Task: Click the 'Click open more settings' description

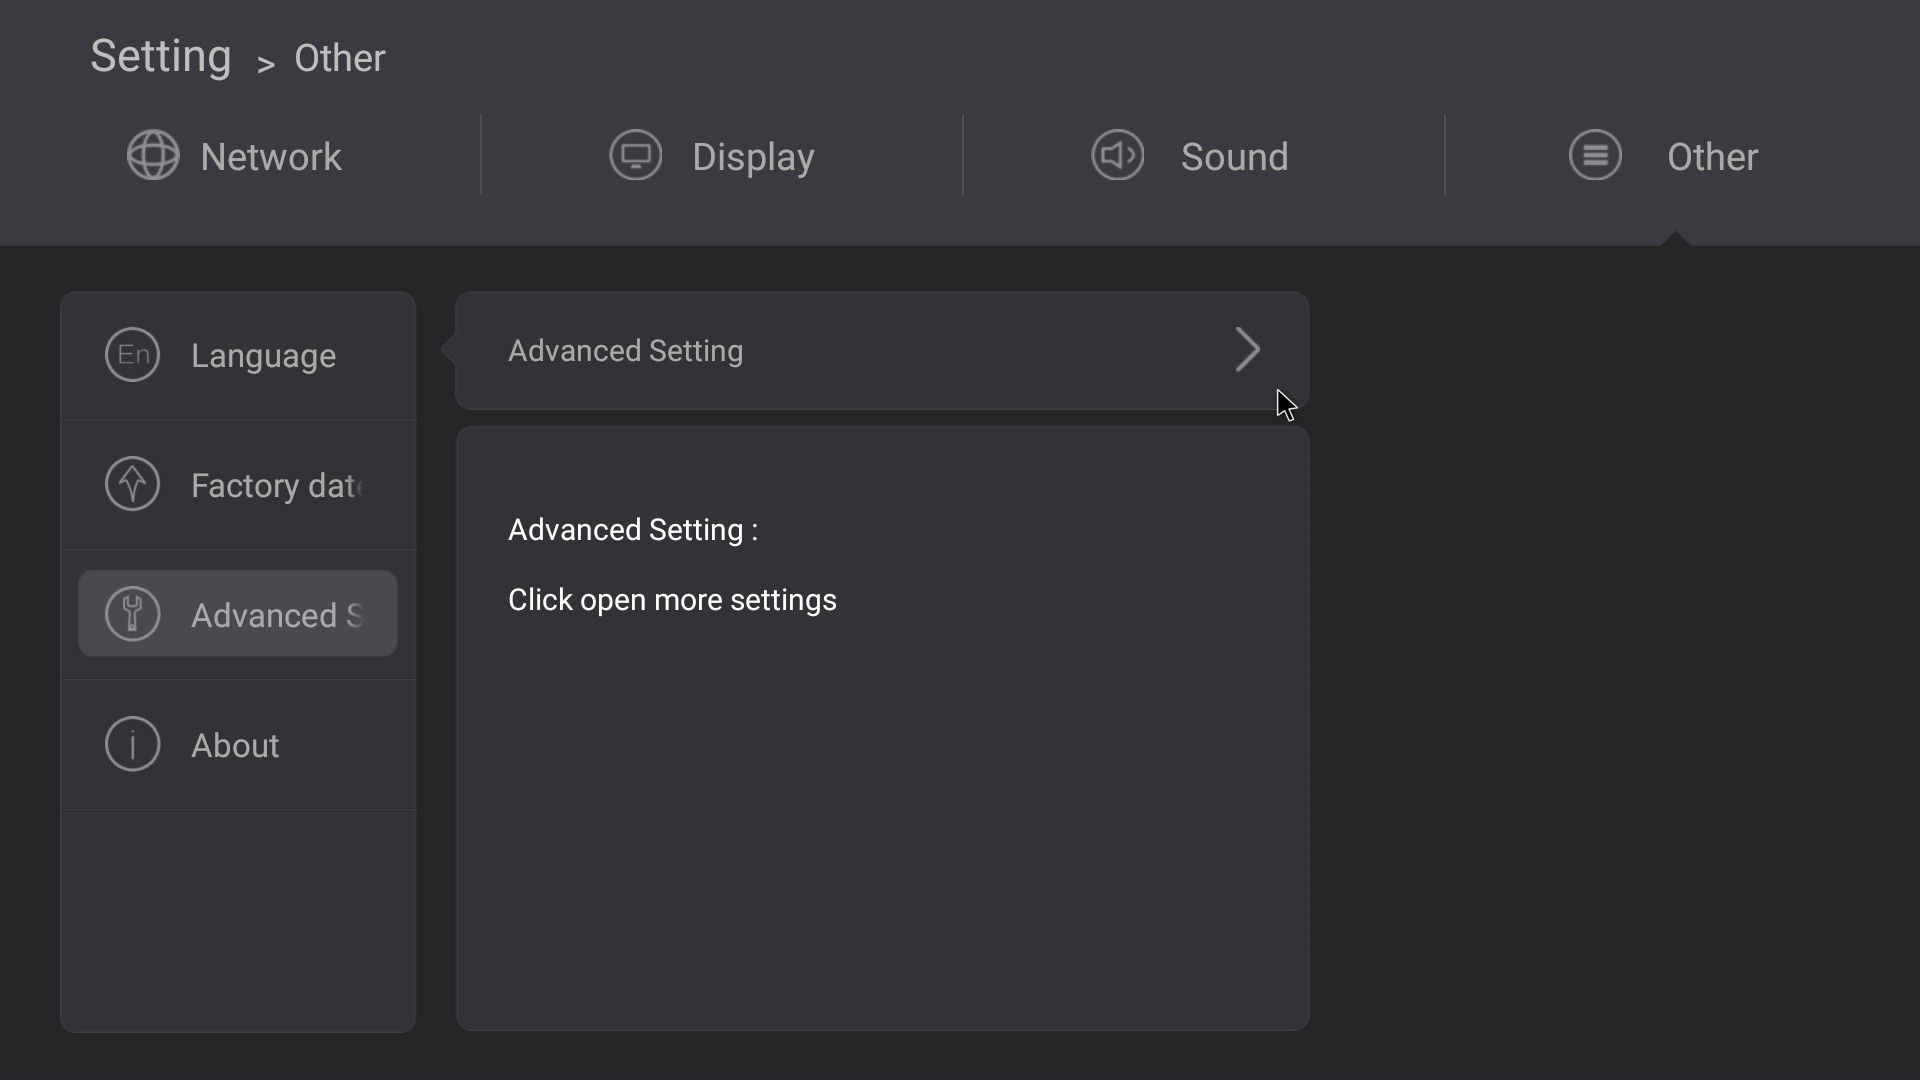Action: [672, 600]
